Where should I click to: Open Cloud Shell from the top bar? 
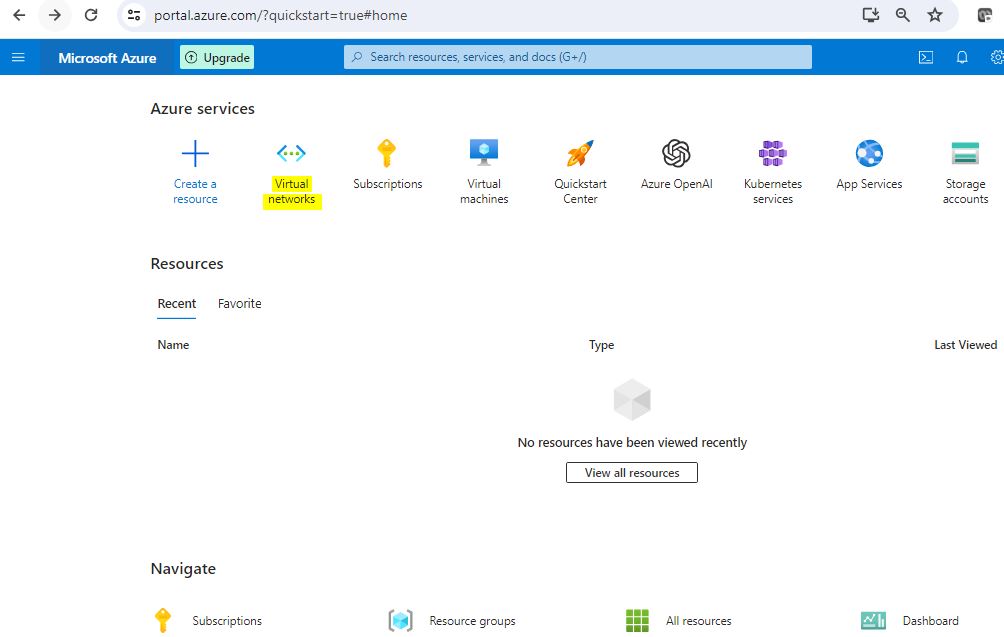926,57
